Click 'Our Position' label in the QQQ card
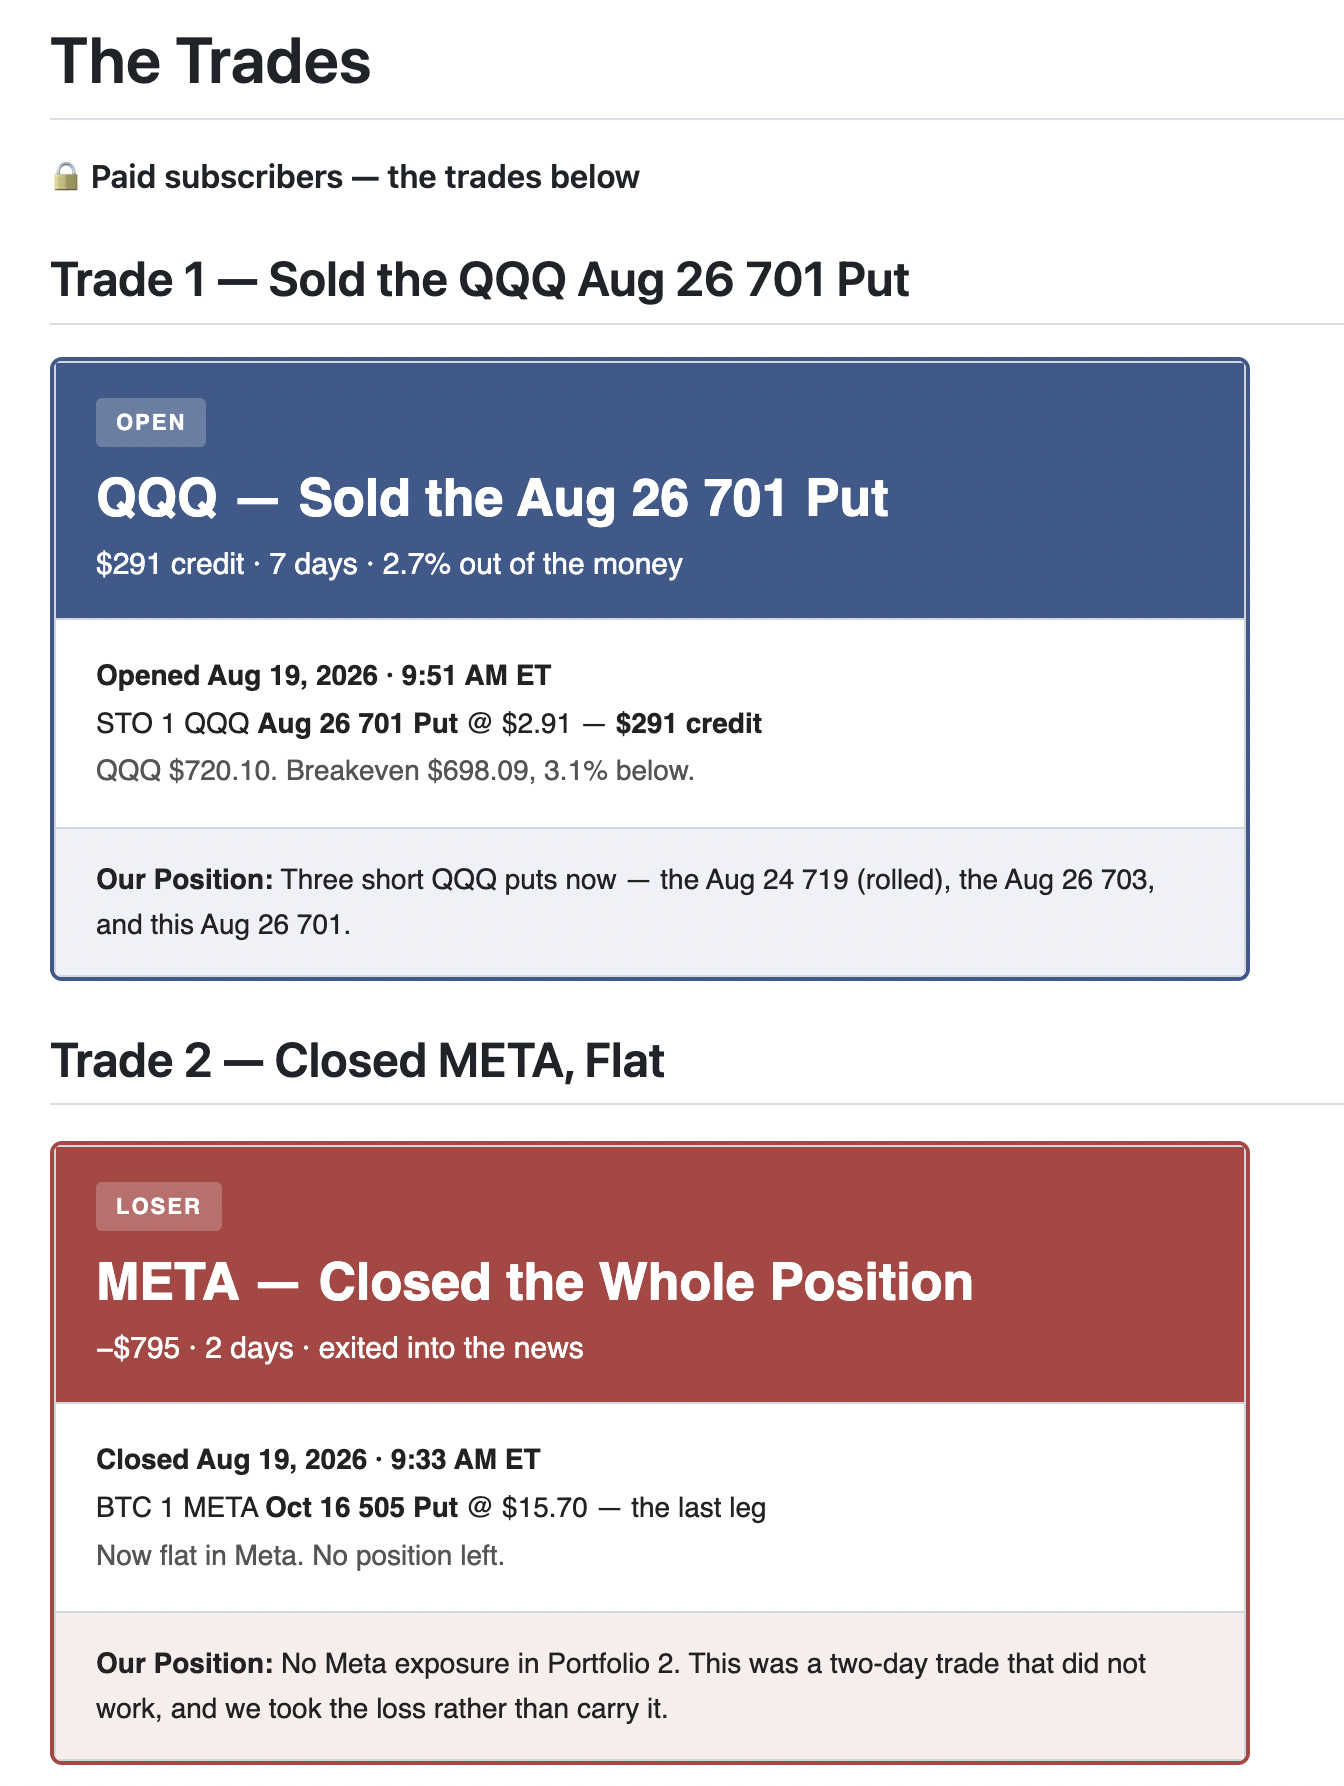Image resolution: width=1344 pixels, height=1786 pixels. point(184,879)
